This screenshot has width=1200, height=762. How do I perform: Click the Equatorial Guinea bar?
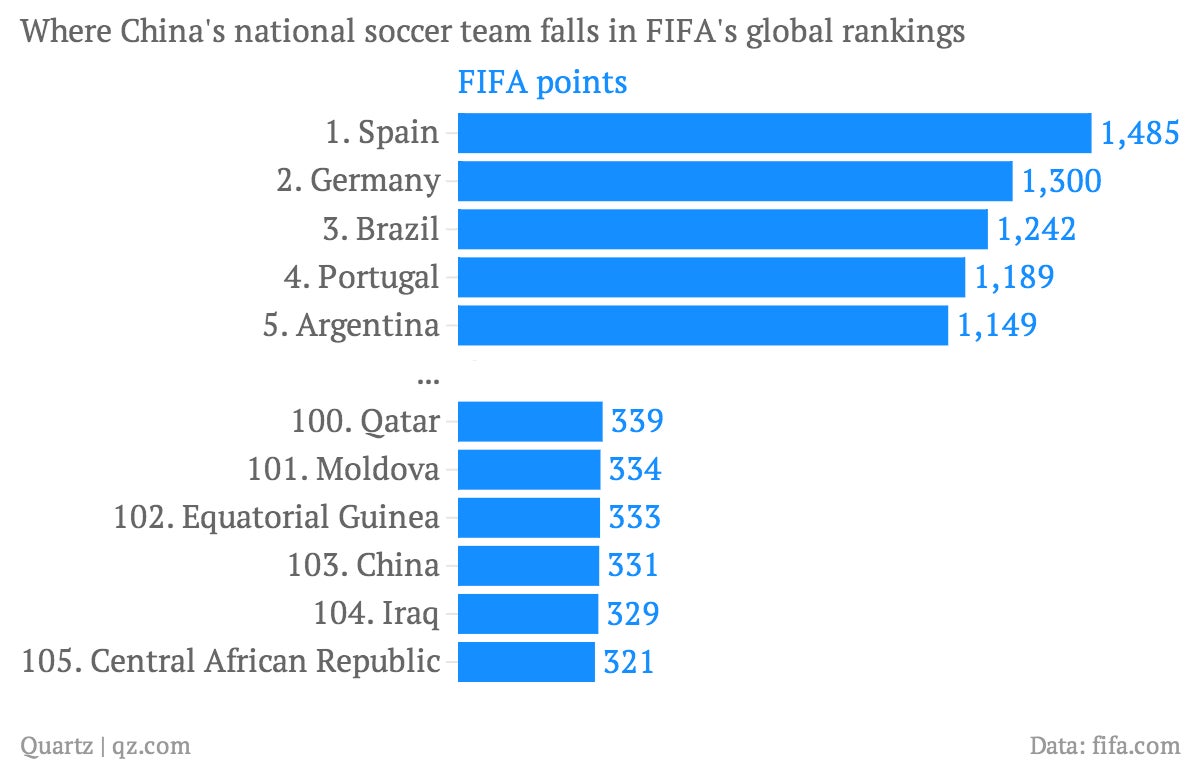pyautogui.click(x=529, y=517)
